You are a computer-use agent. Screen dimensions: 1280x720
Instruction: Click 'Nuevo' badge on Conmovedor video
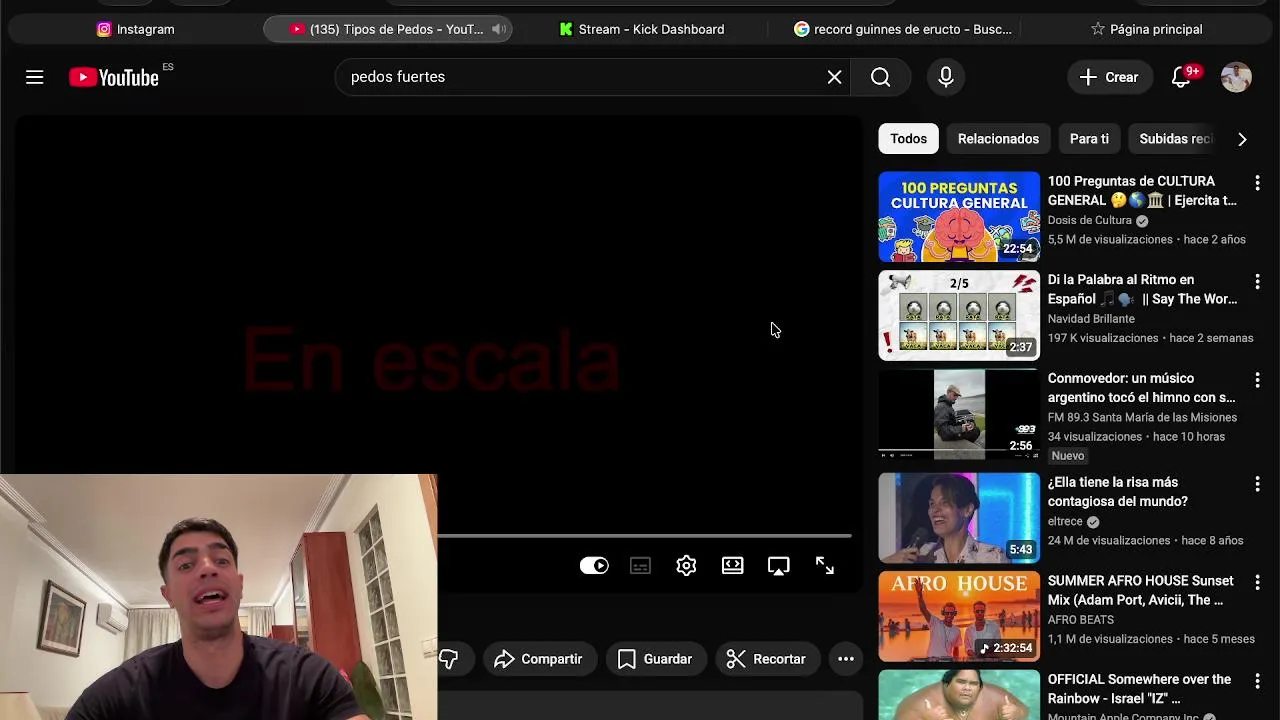1067,456
